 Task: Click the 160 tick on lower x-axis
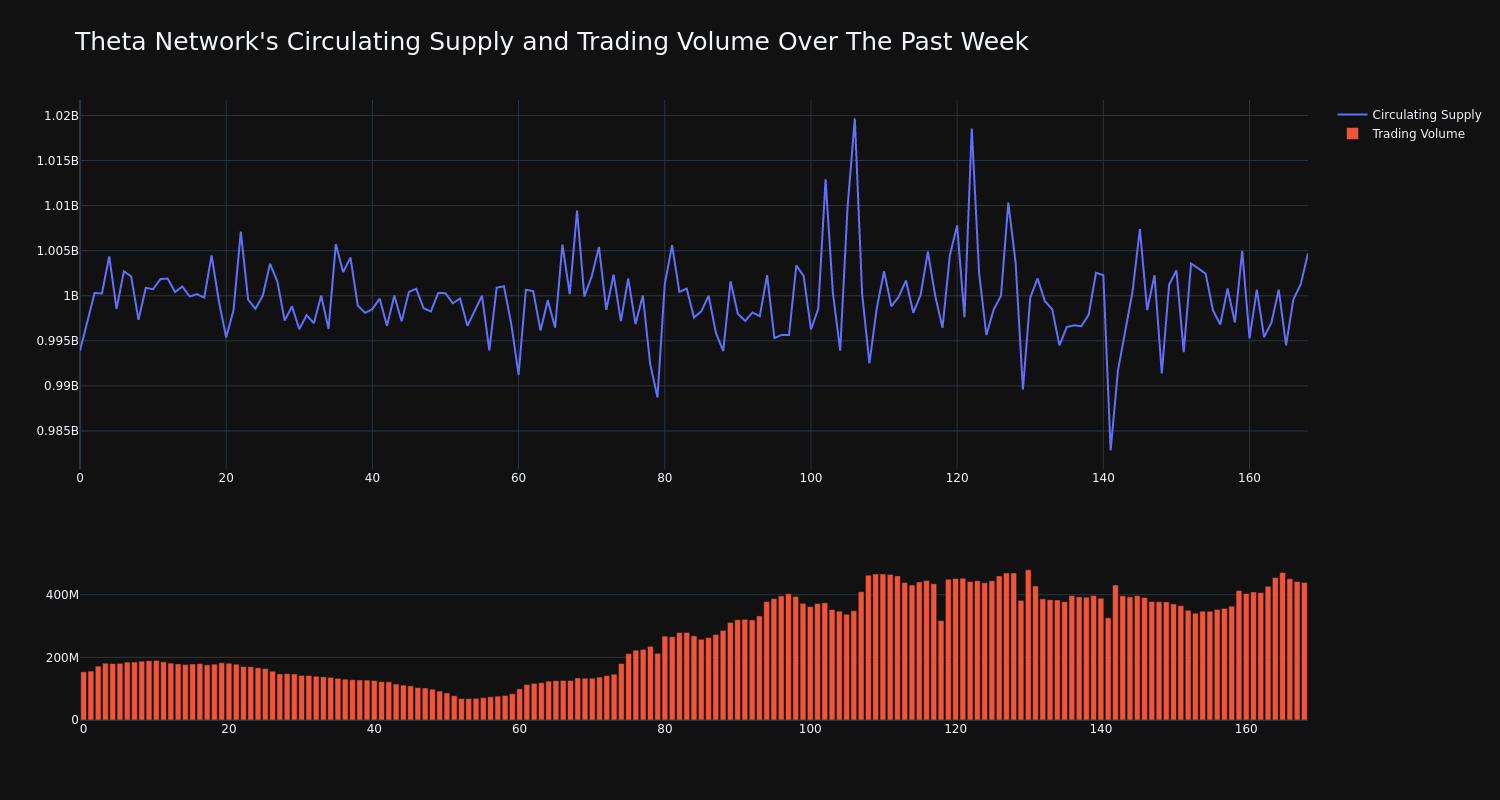click(x=1246, y=729)
